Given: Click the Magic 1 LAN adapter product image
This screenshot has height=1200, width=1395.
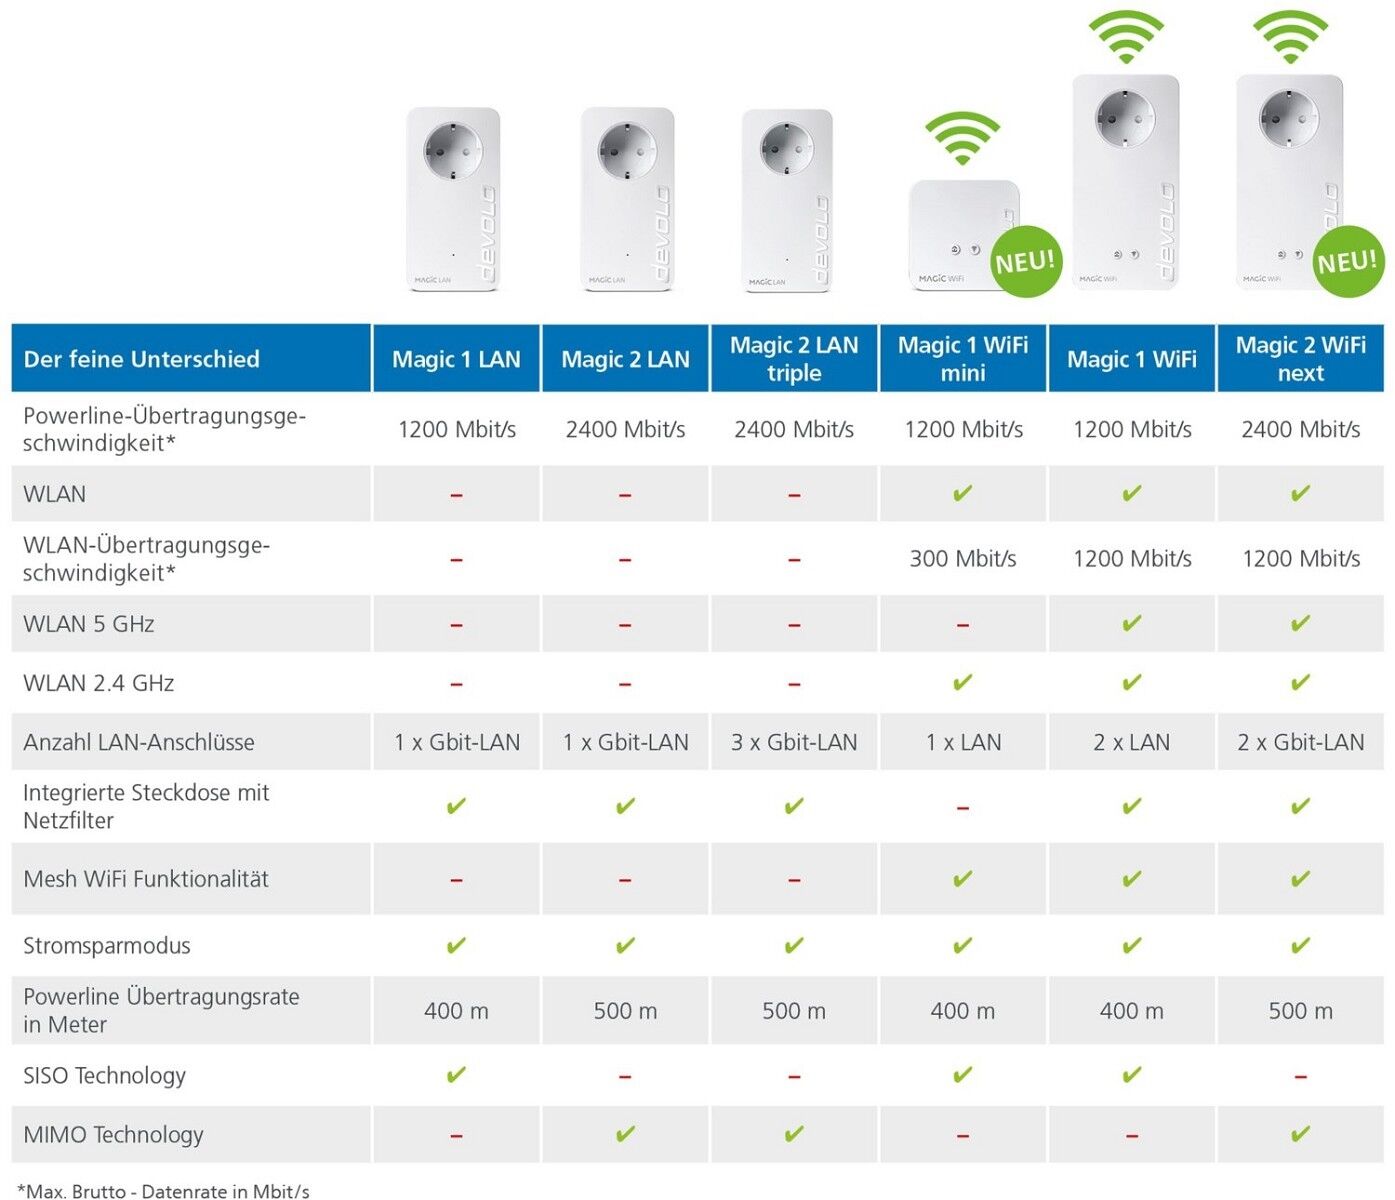Looking at the screenshot, I should click(x=453, y=200).
